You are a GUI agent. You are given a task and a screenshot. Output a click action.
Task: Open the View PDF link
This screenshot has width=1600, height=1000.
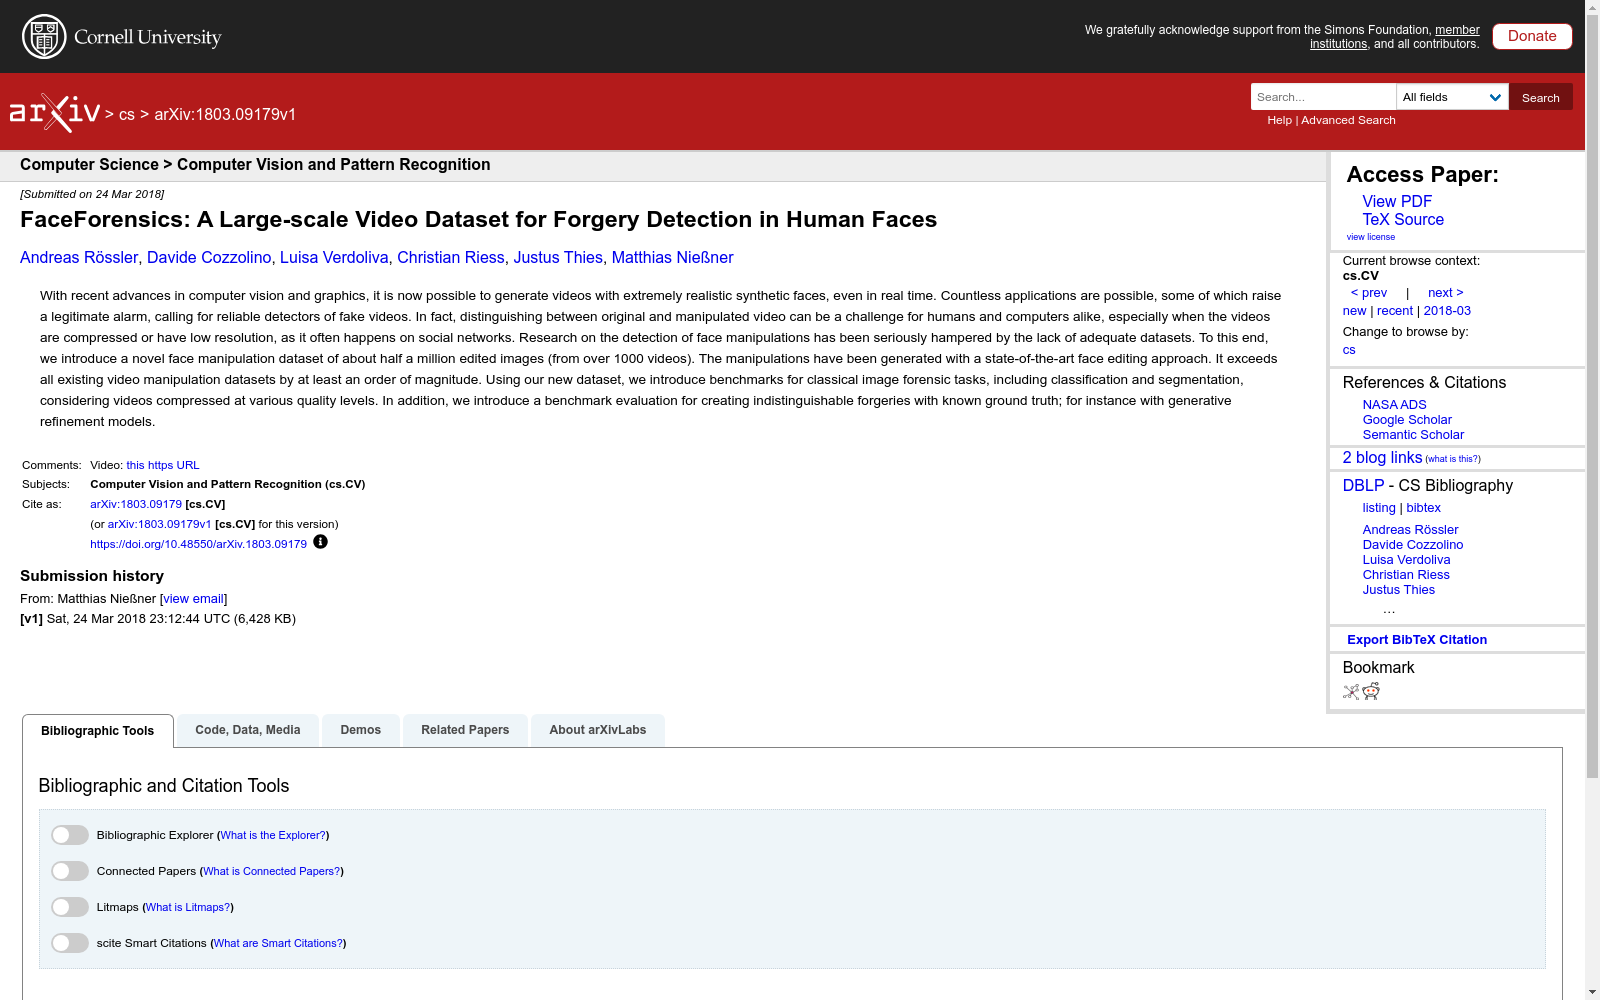coord(1397,202)
